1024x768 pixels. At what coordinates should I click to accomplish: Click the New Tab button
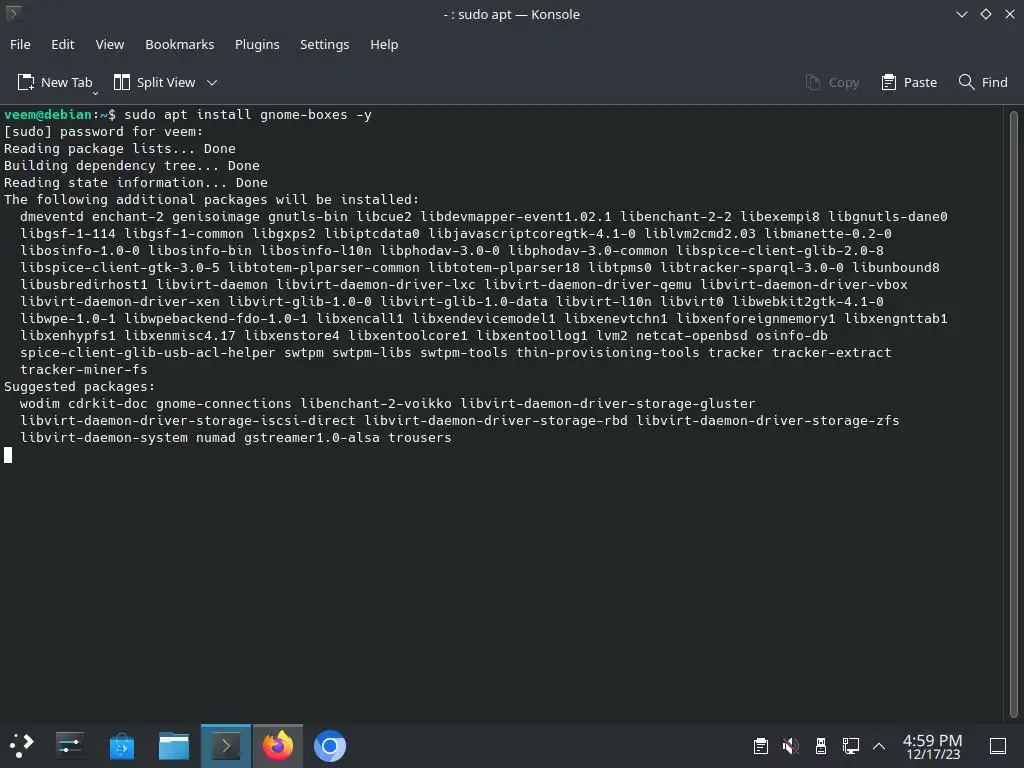pyautogui.click(x=55, y=82)
